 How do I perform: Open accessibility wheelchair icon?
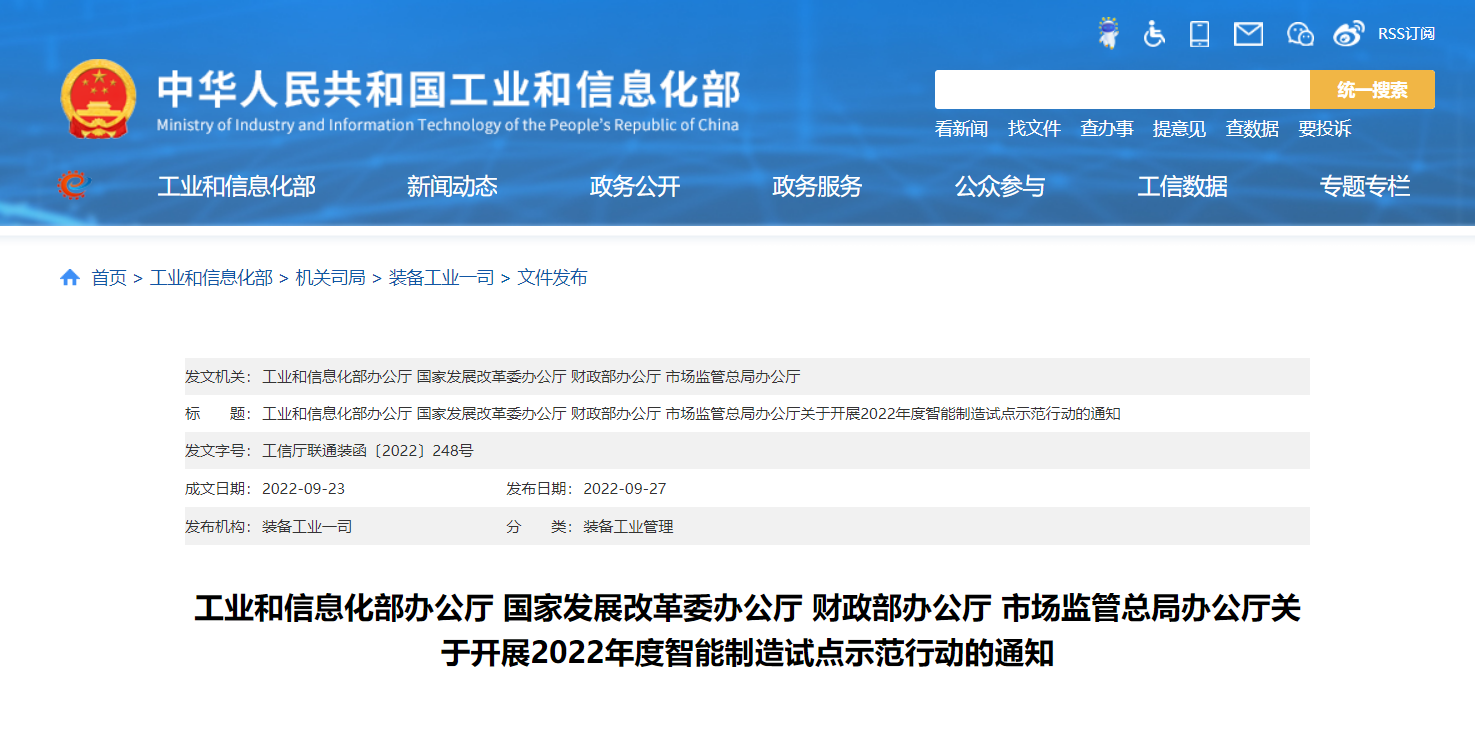[x=1154, y=33]
